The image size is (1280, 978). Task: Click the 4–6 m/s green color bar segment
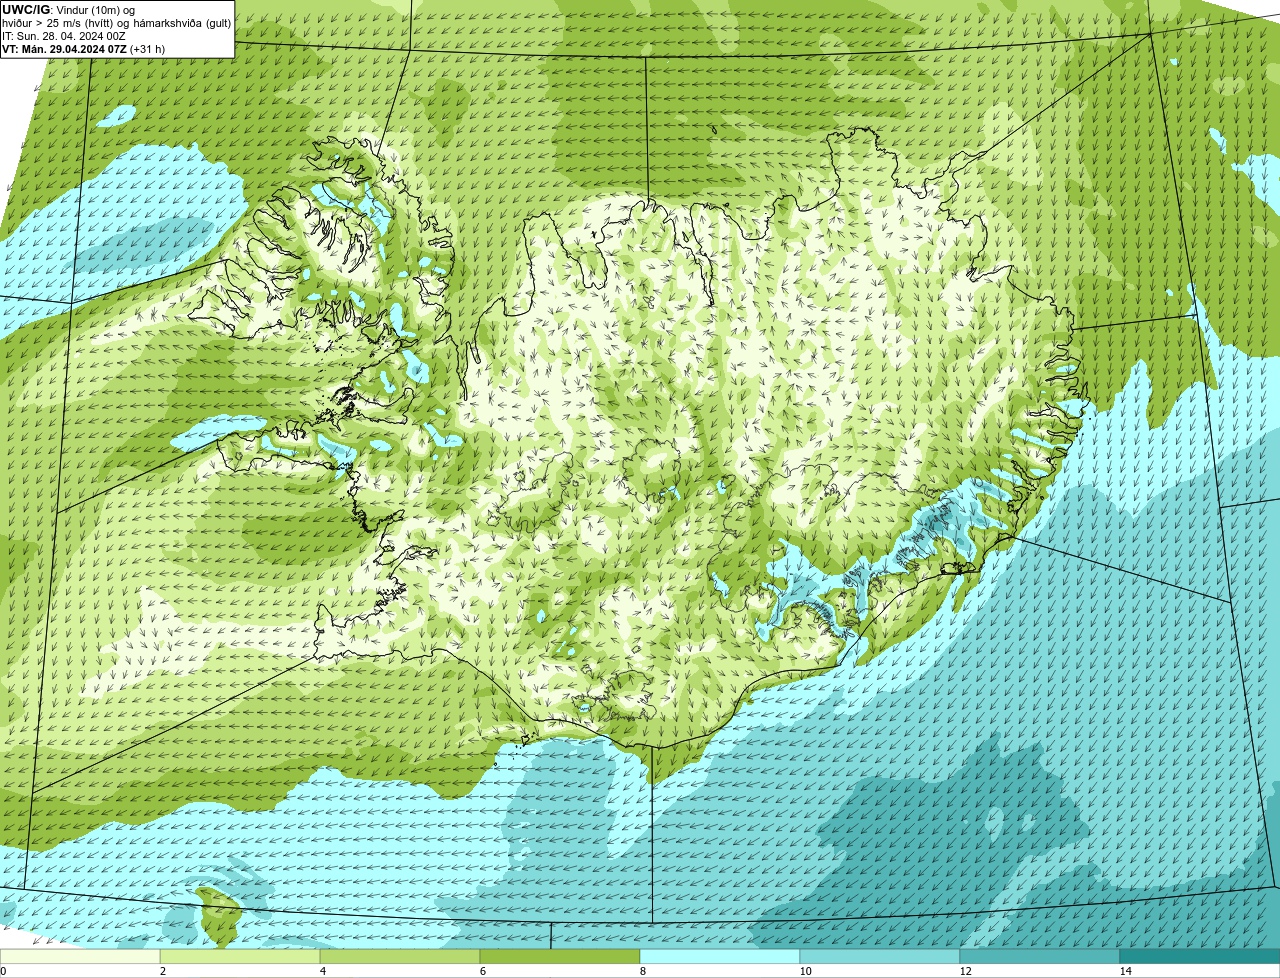pos(400,956)
